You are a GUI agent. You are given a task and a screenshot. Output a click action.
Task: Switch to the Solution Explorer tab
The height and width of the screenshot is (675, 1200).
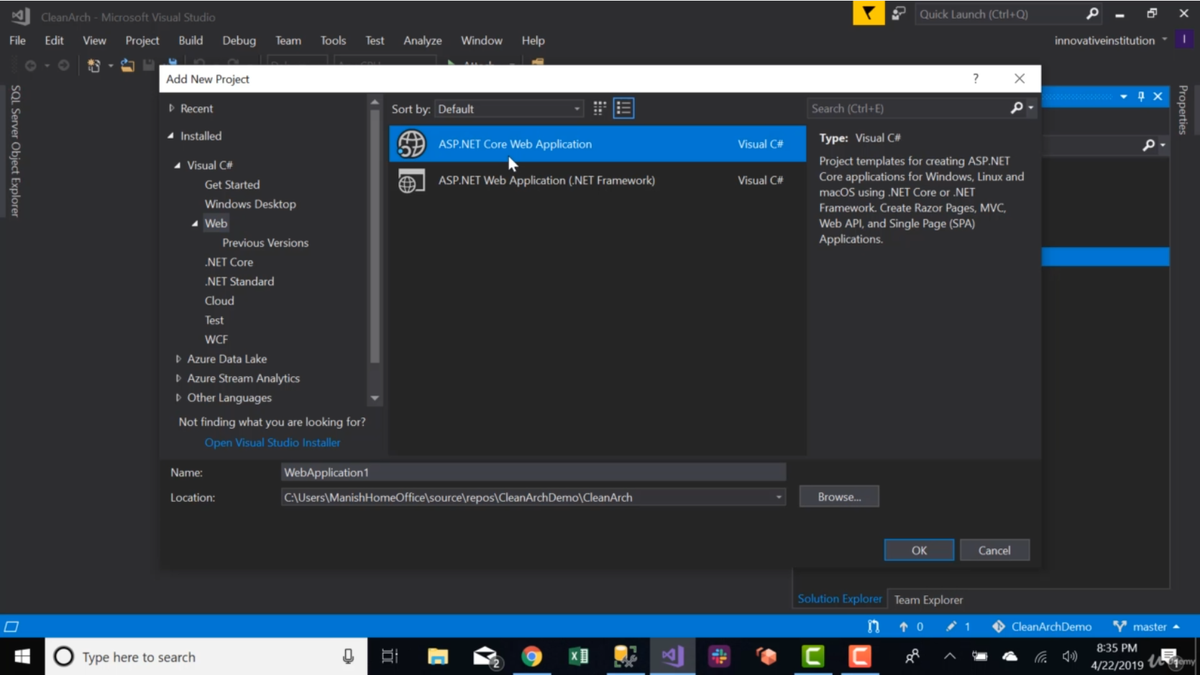(840, 599)
